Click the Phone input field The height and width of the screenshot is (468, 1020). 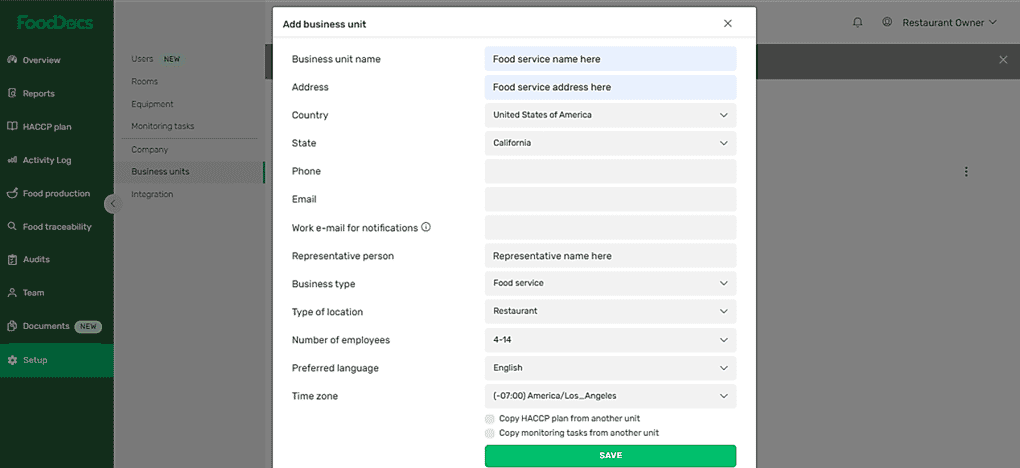[610, 171]
